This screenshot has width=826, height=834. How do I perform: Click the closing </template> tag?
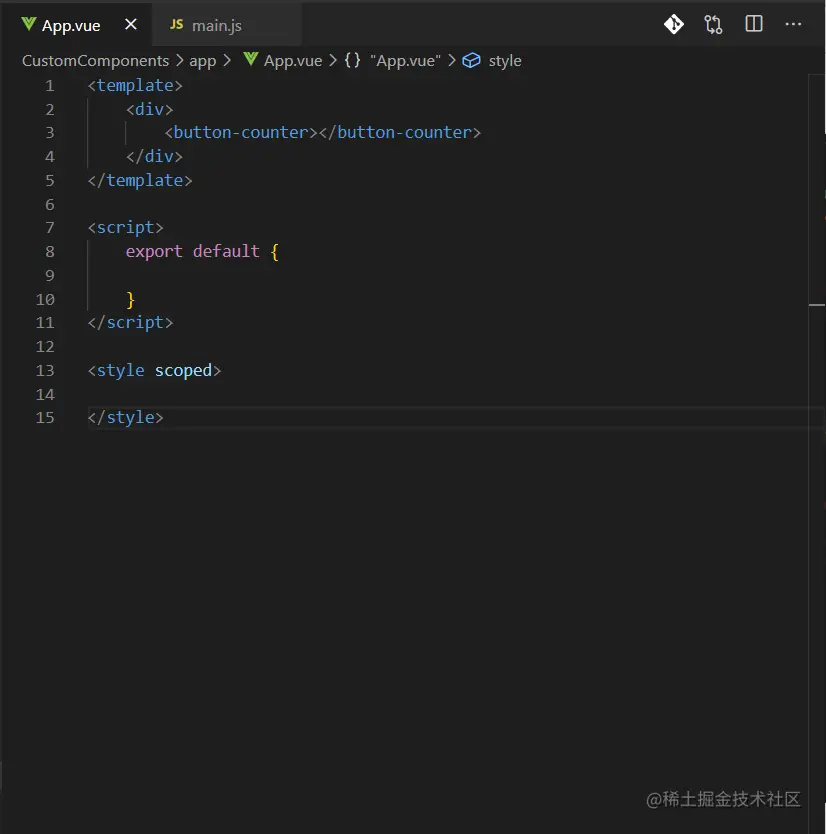click(x=140, y=180)
